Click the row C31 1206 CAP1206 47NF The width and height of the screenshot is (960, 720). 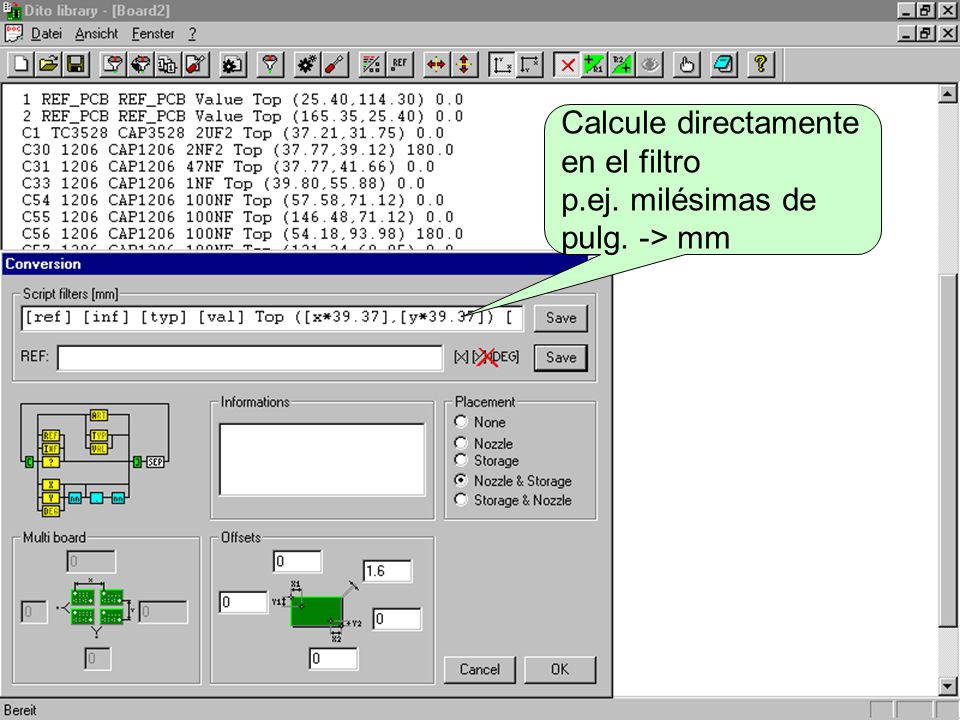[x=228, y=167]
